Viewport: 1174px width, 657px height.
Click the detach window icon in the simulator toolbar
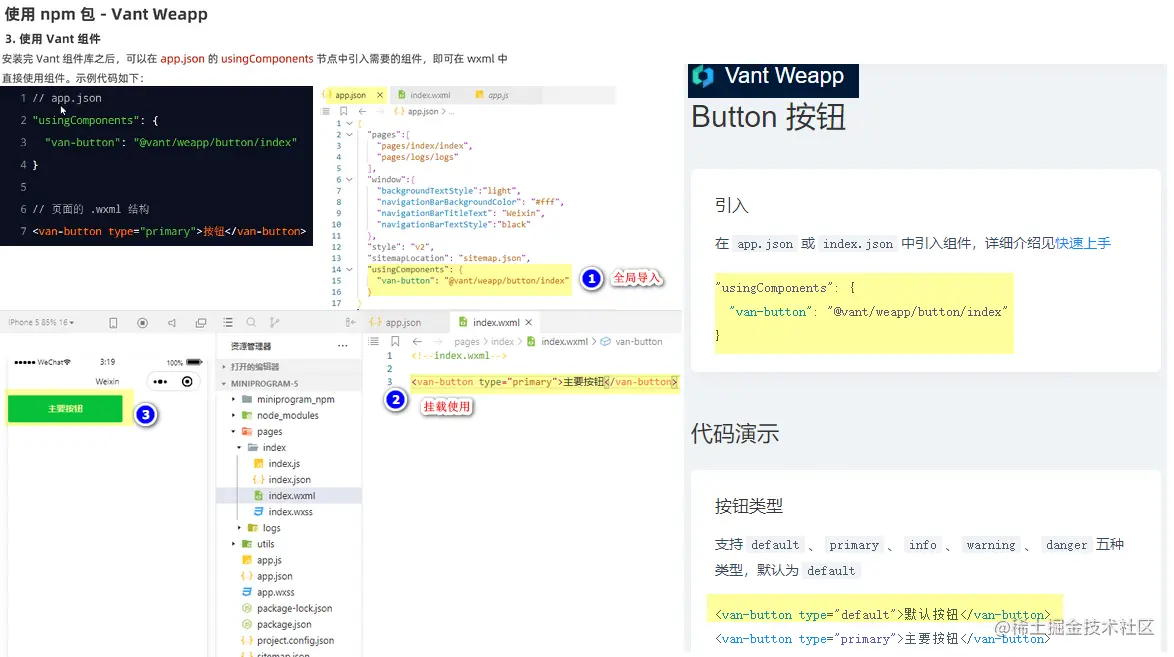click(x=201, y=323)
